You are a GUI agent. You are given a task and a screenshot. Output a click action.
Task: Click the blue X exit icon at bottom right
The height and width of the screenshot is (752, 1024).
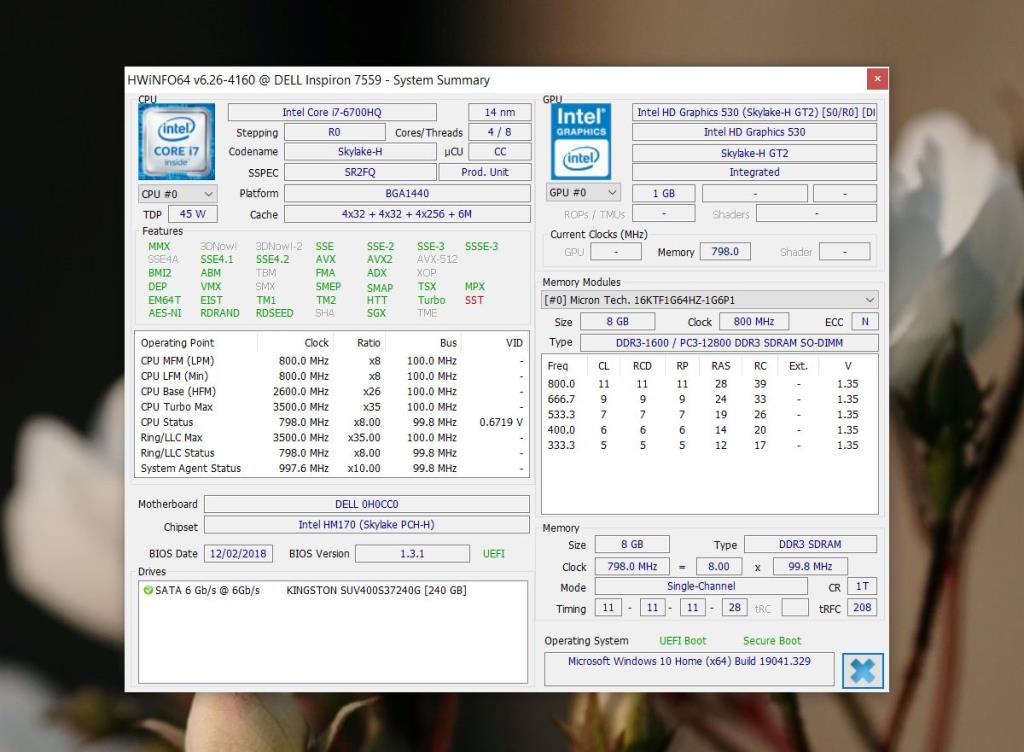[x=862, y=670]
